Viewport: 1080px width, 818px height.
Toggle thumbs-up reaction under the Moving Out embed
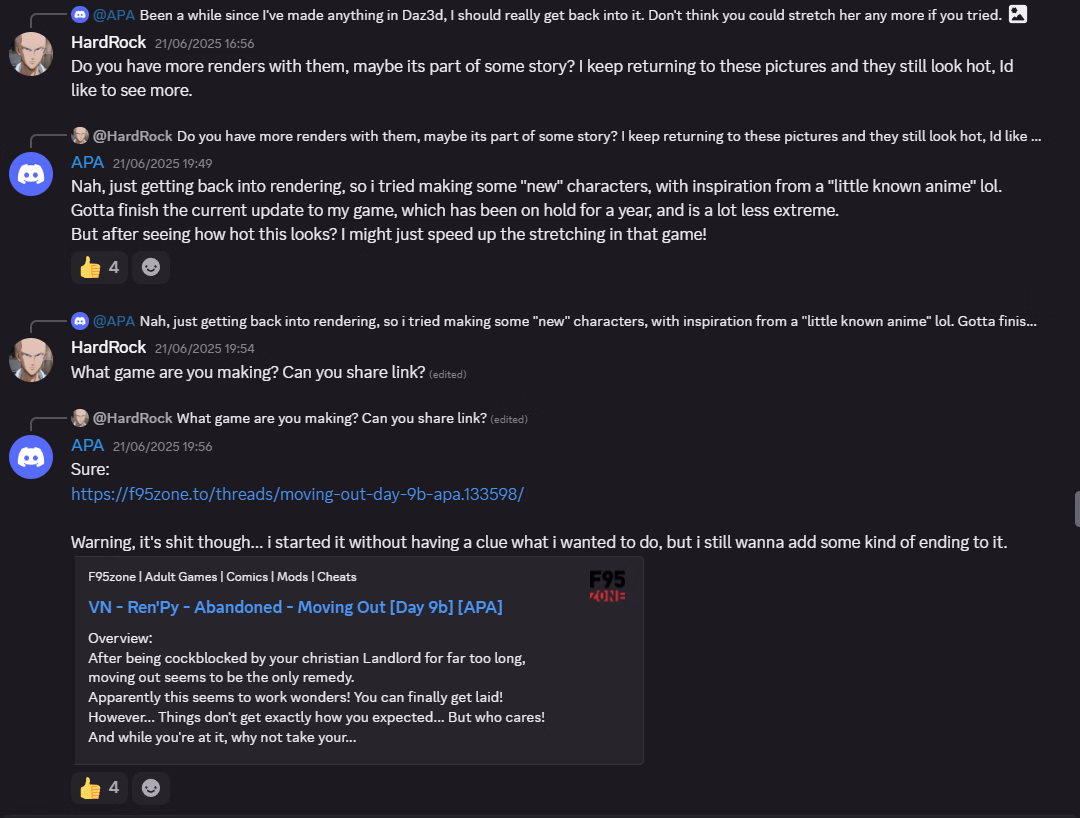pos(99,788)
